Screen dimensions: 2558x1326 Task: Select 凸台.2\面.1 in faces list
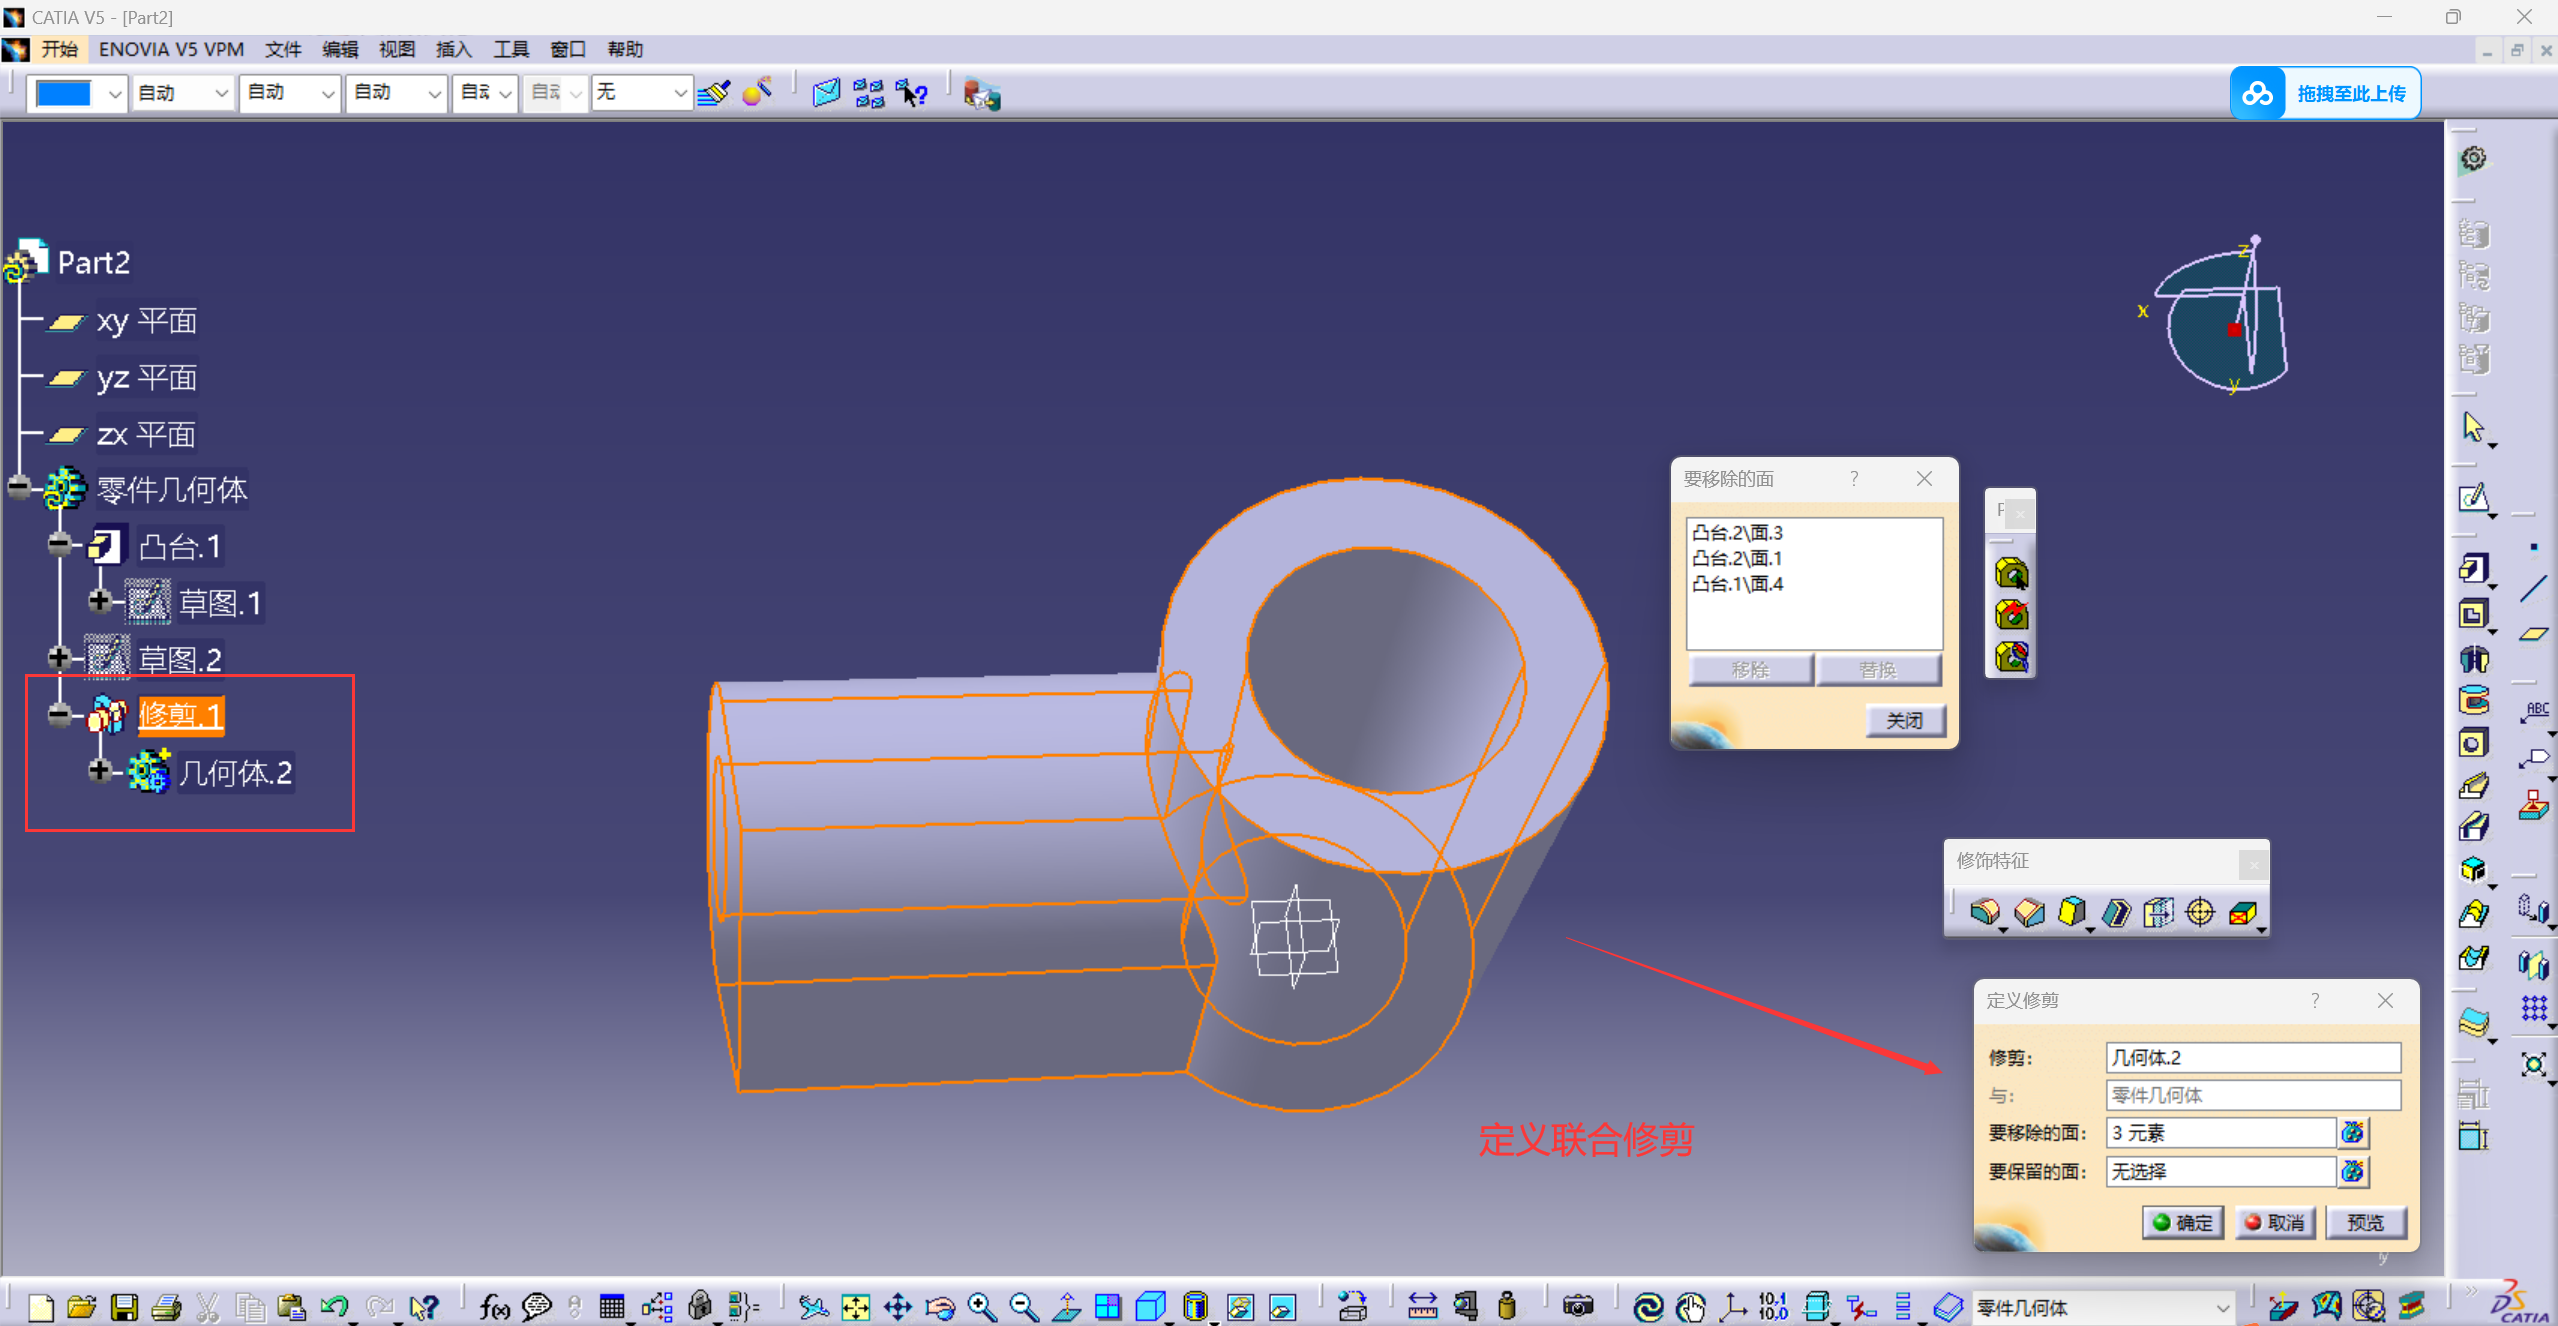(x=1737, y=558)
